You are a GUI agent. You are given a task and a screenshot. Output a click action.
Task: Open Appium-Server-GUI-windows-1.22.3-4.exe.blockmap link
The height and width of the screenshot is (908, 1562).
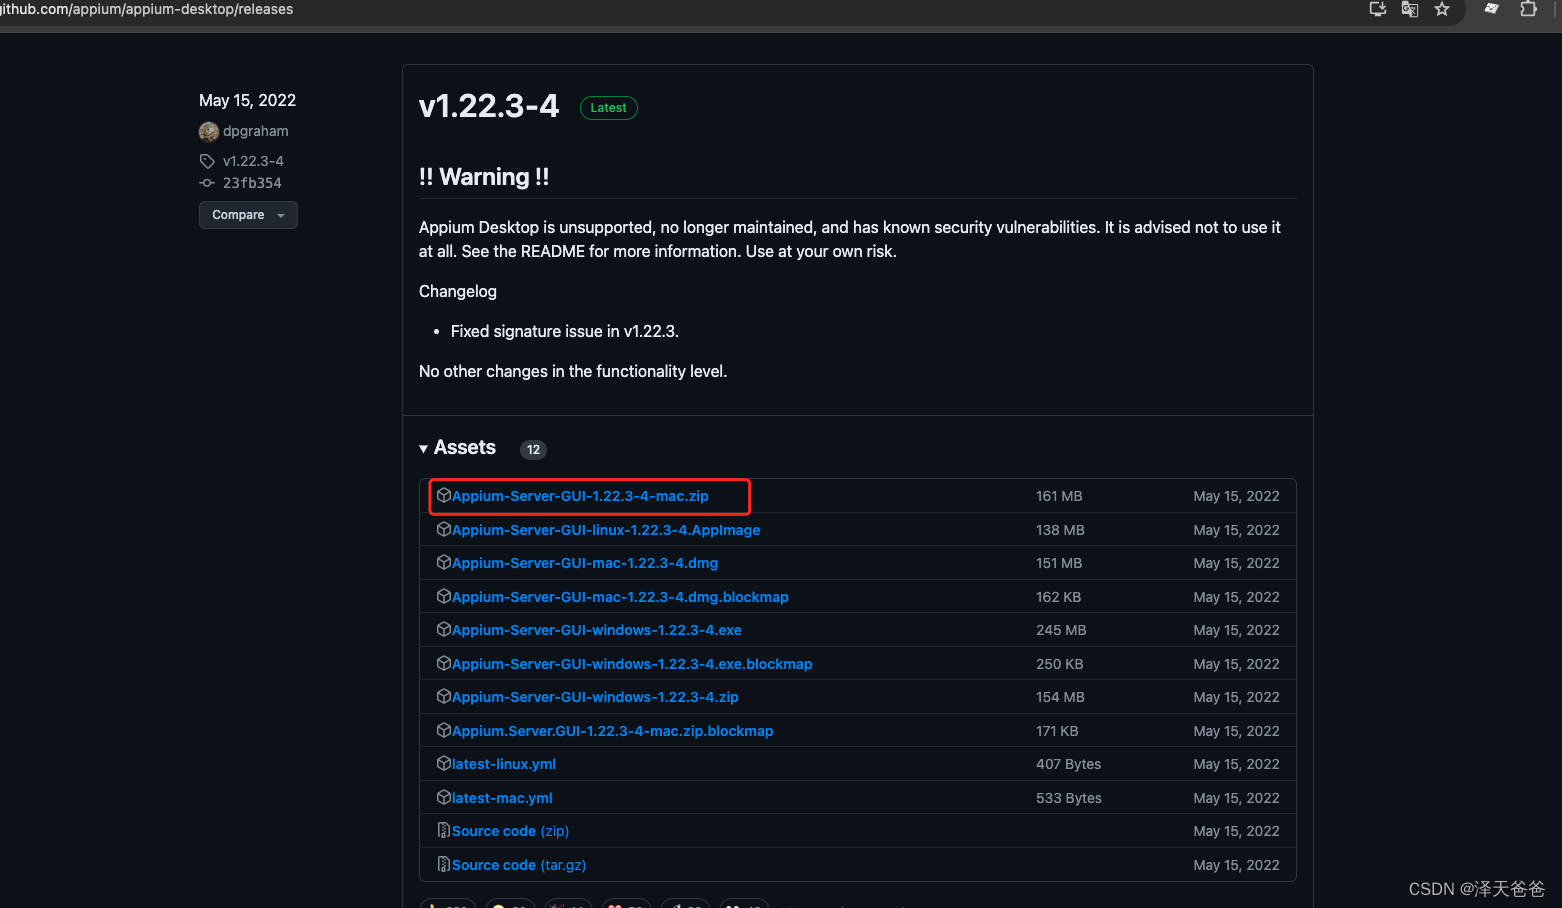(x=632, y=664)
